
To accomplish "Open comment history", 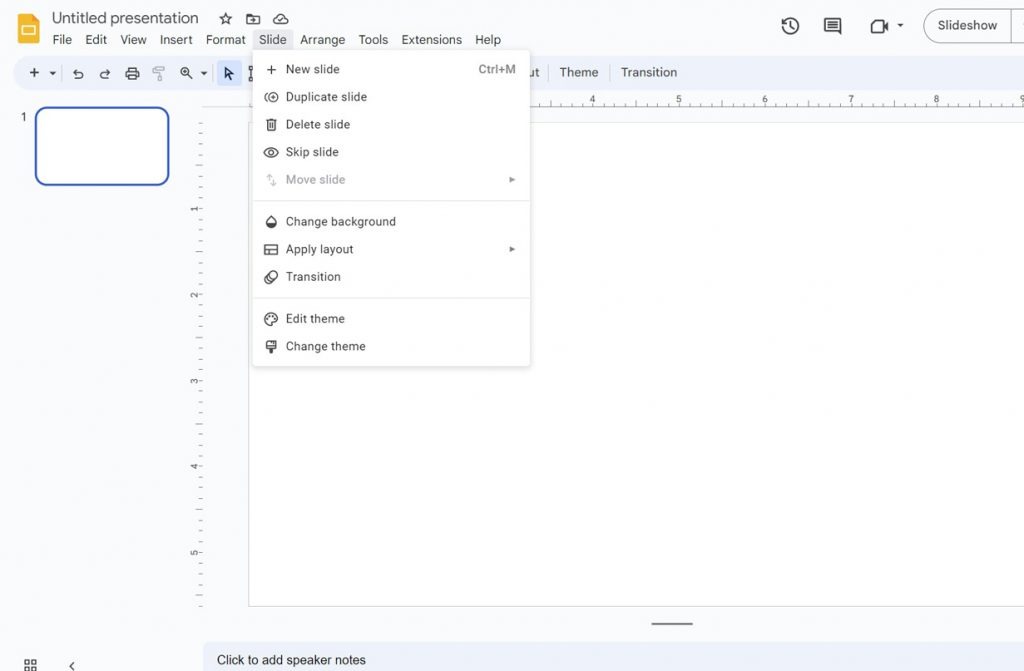I will pos(831,26).
